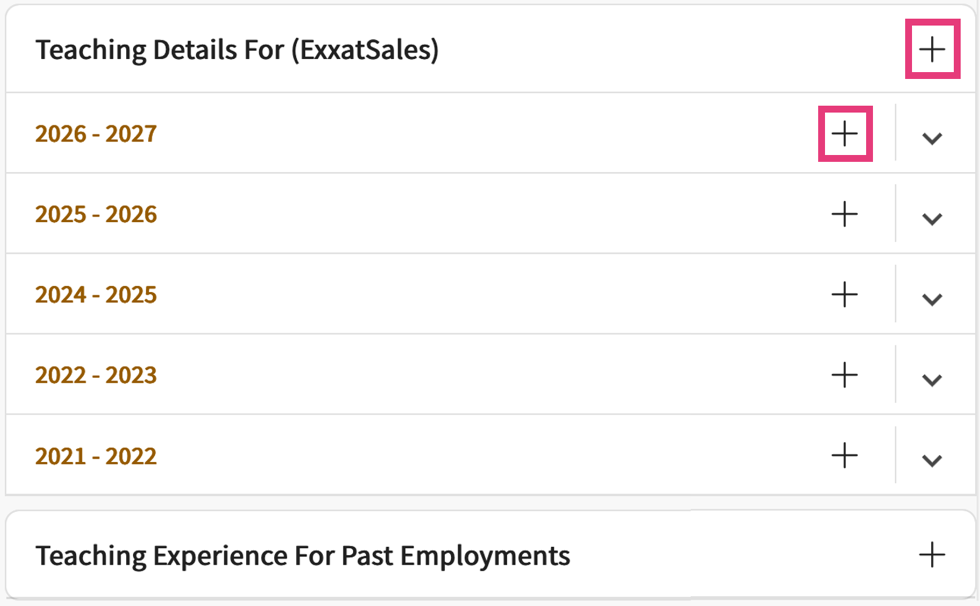Click the plus icon in 2024 - 2025 row
980x606 pixels.
845,294
